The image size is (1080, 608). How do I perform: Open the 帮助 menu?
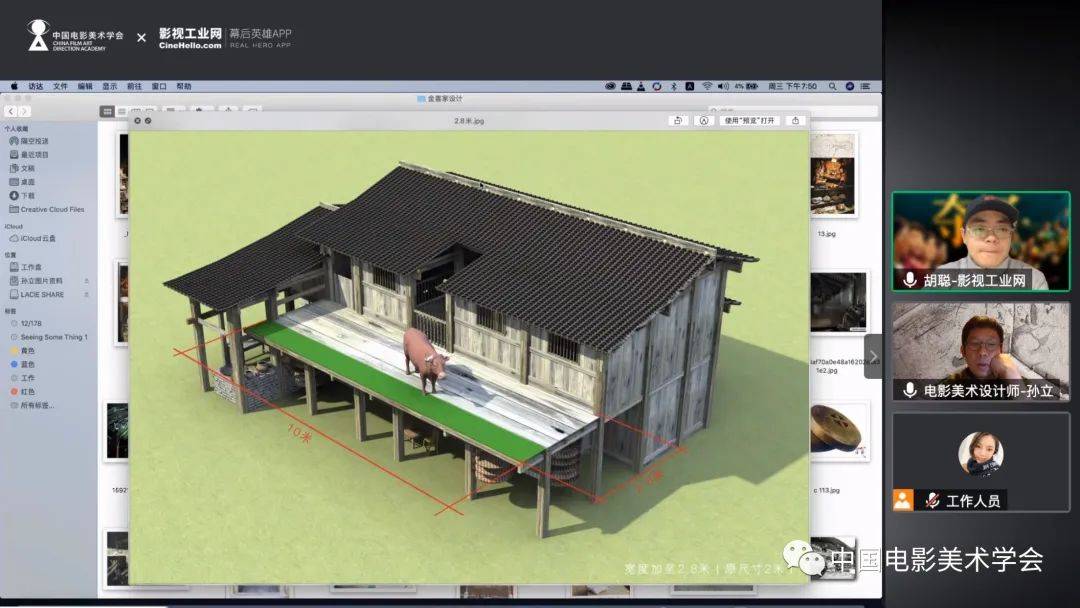(184, 86)
